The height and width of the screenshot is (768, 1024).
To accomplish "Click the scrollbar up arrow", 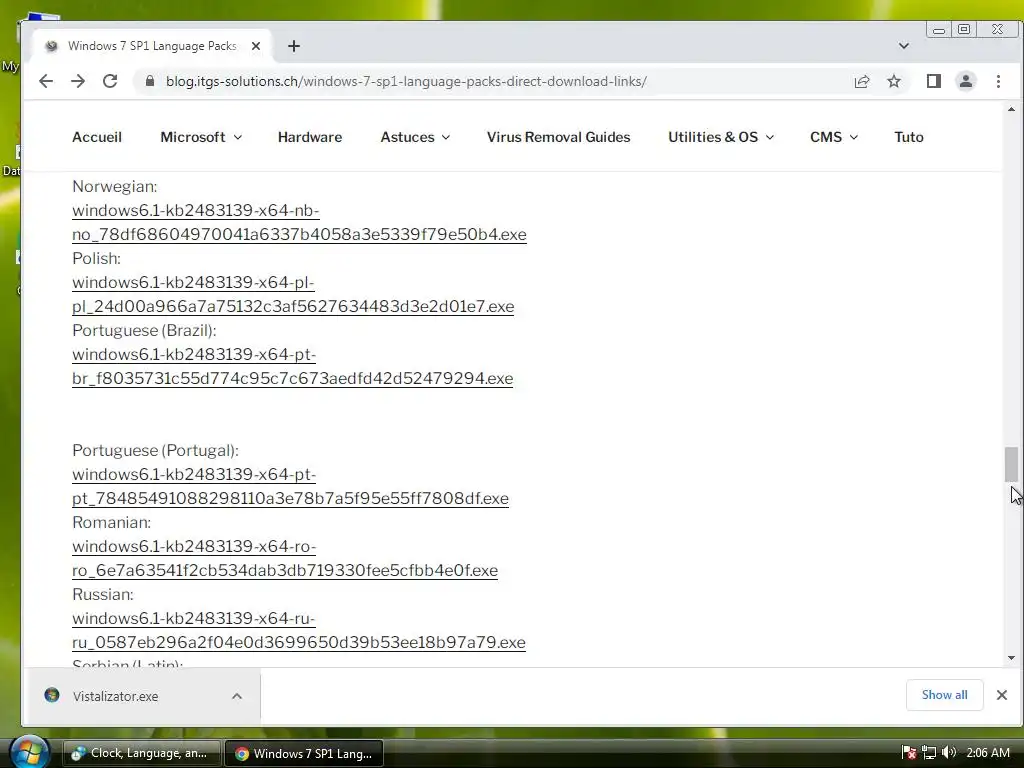I will click(1011, 109).
